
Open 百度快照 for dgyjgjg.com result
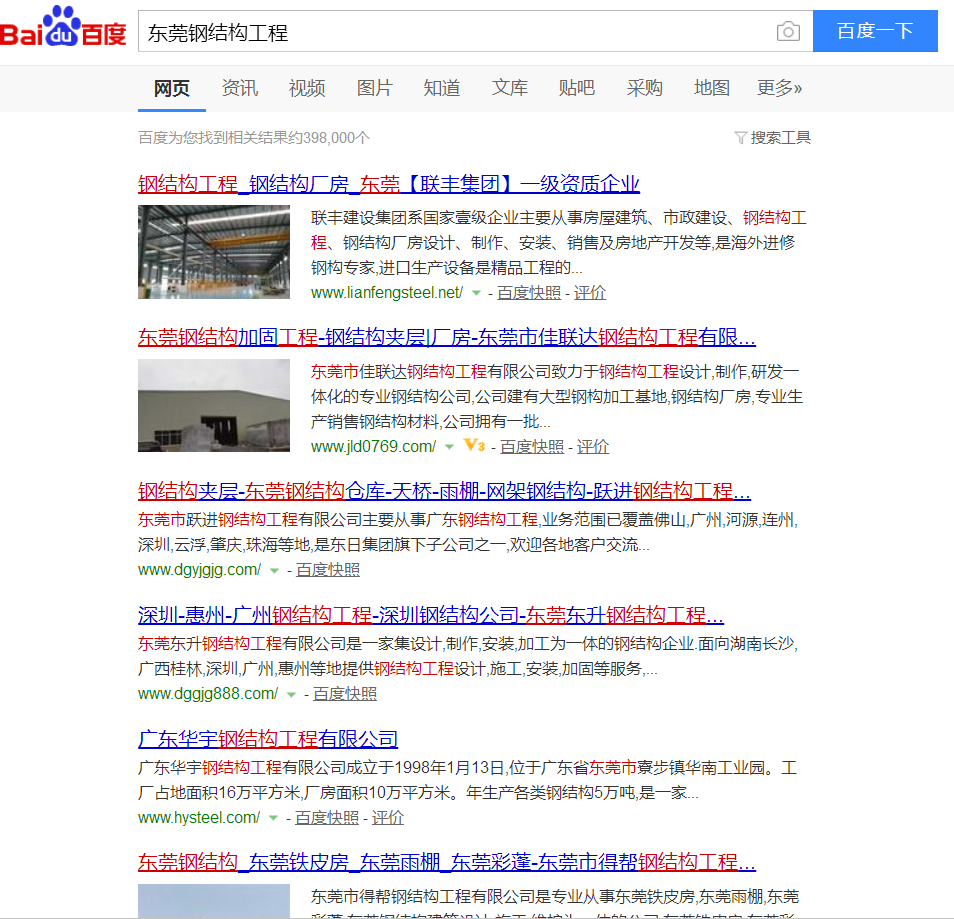pyautogui.click(x=328, y=570)
